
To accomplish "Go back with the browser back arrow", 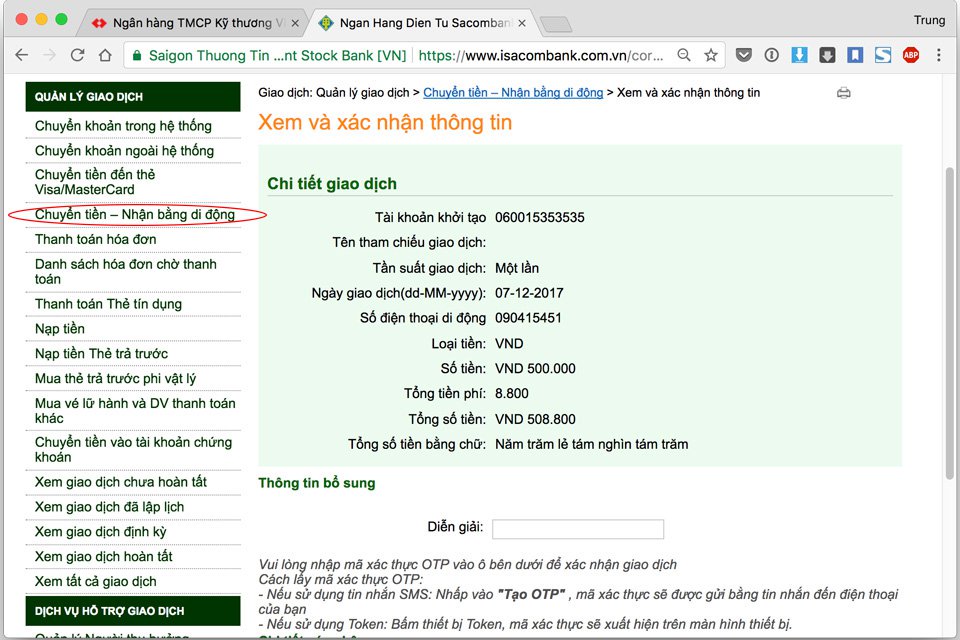I will (22, 55).
